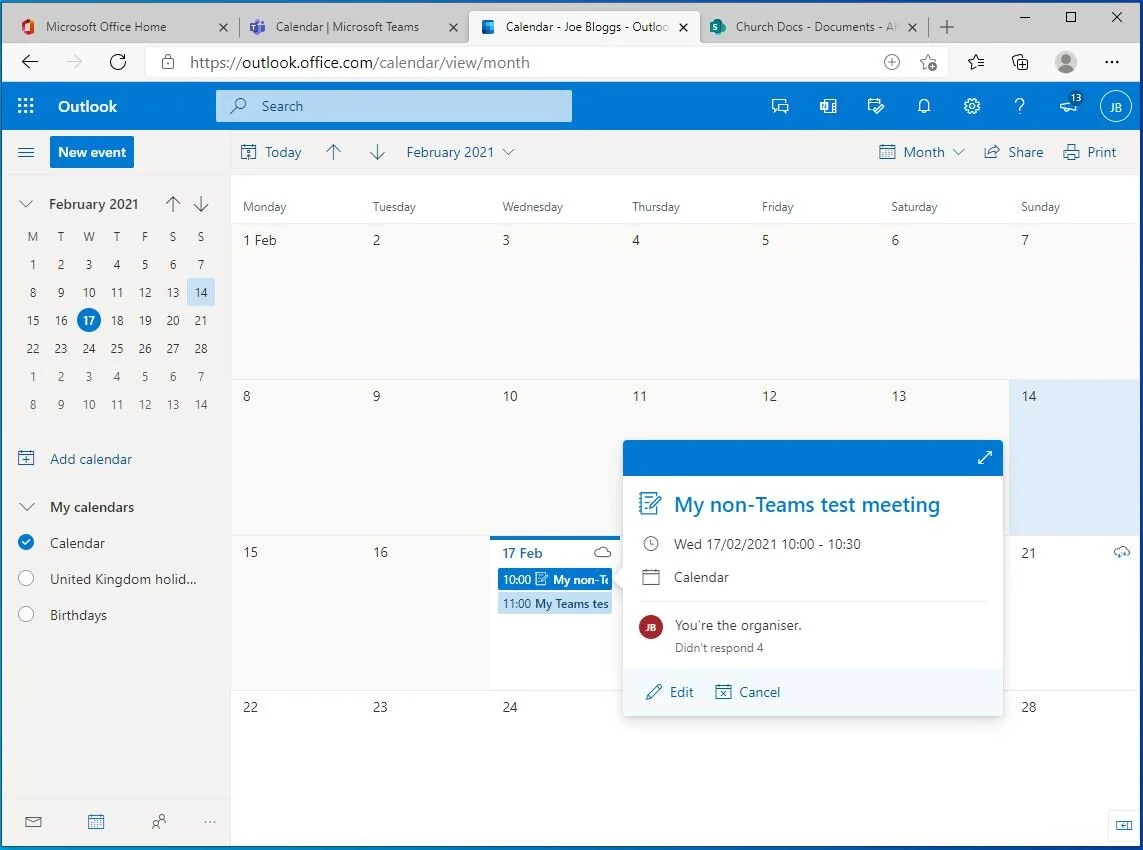Viewport: 1143px width, 850px height.
Task: Collapse the mini calendar chevron
Action: [26, 204]
